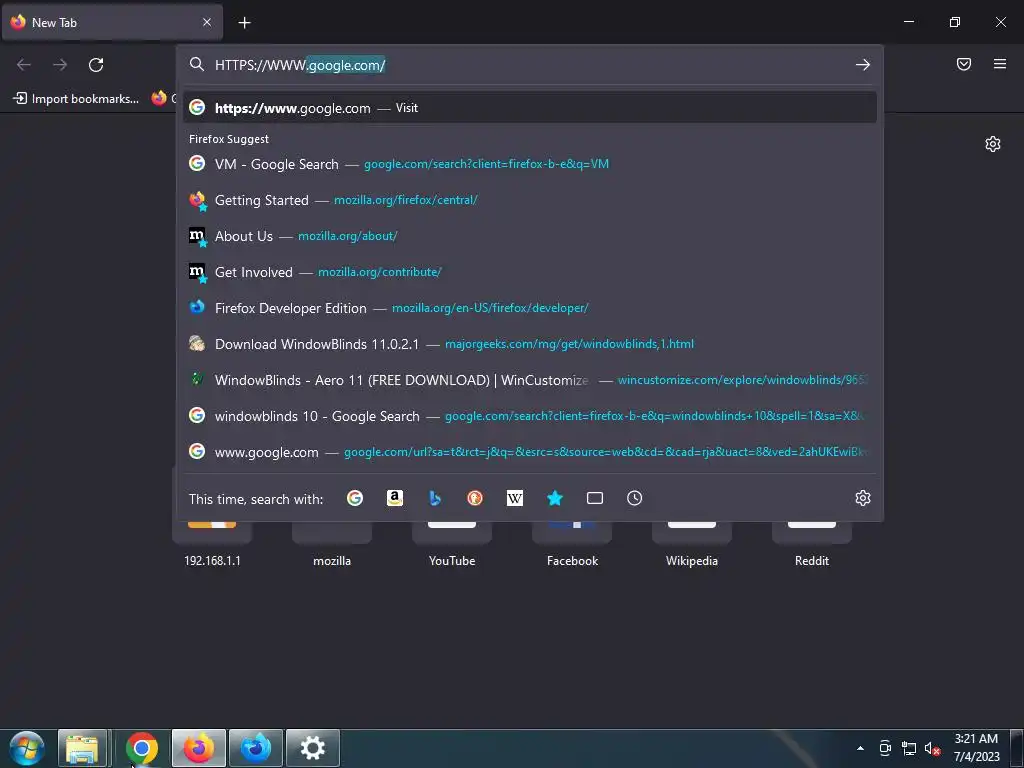Personalize new tab with gear icon
This screenshot has width=1024, height=768.
[x=993, y=144]
